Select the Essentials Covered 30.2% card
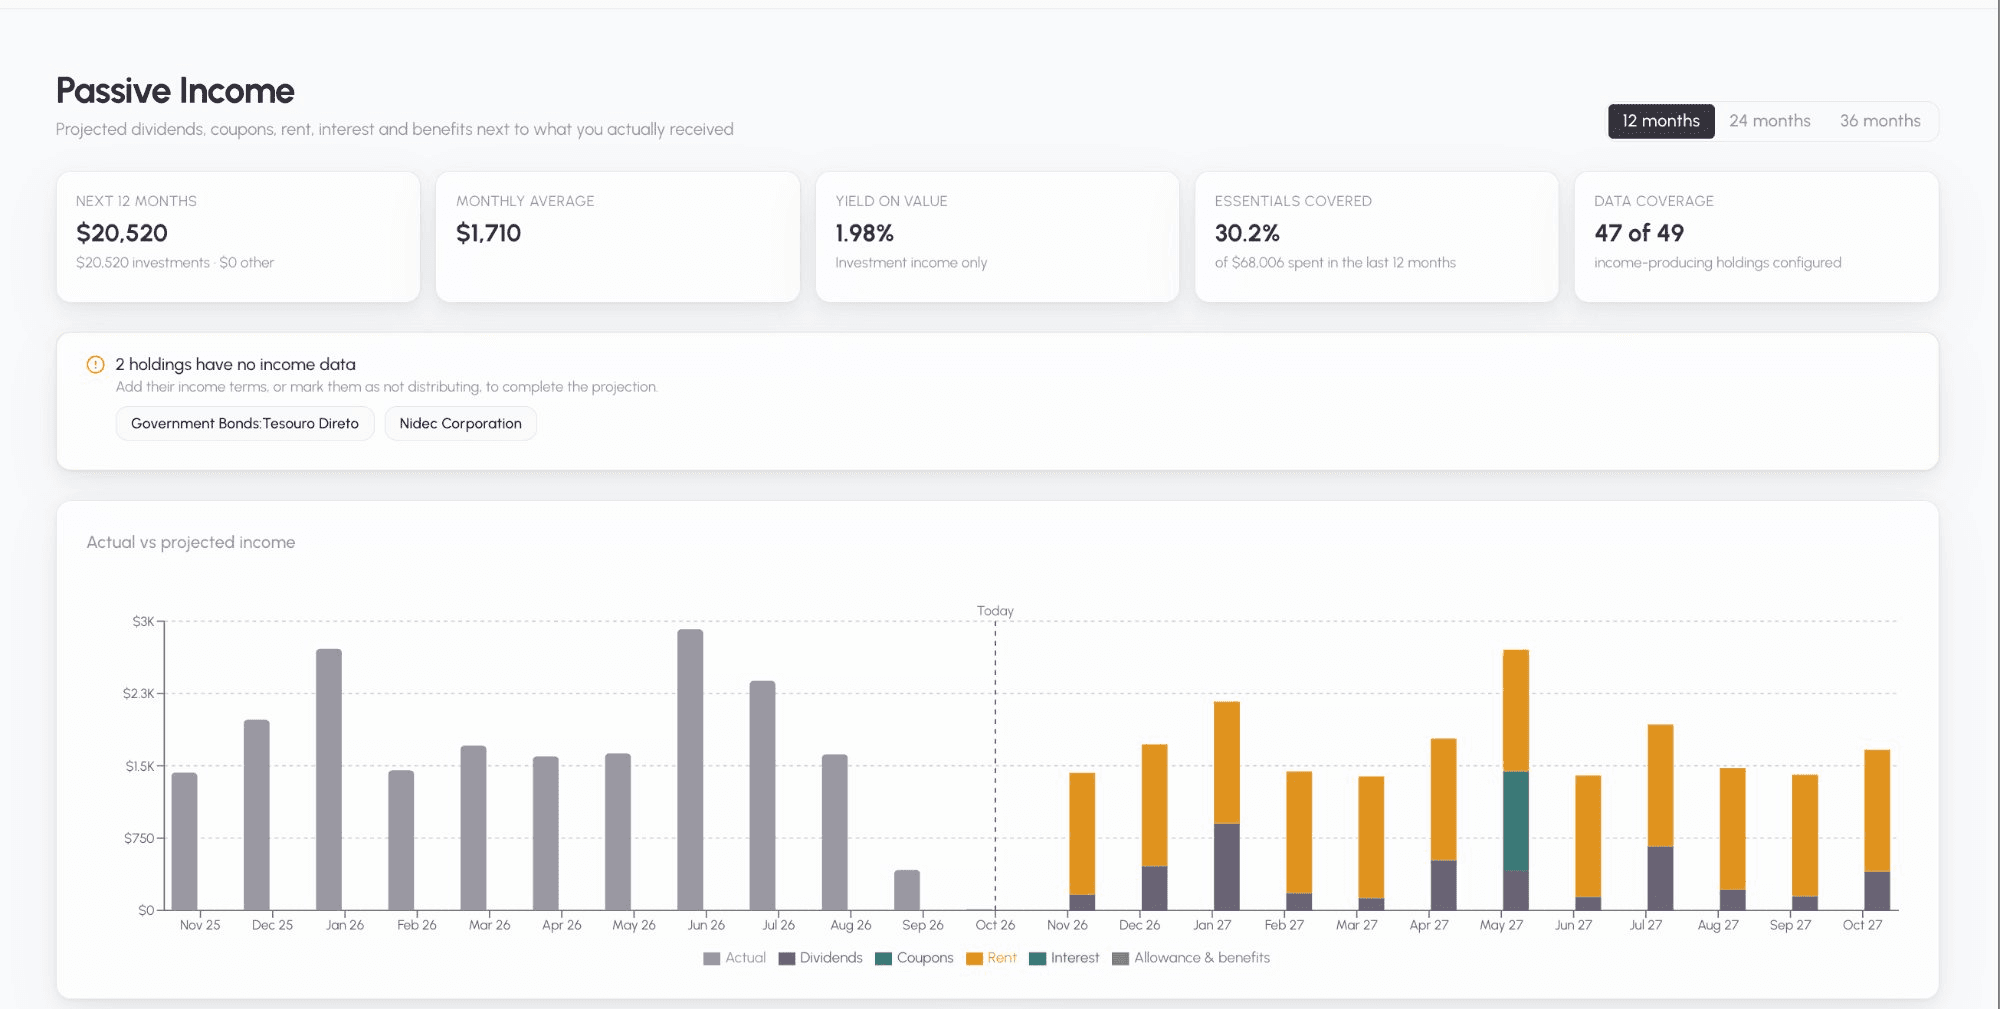The image size is (2000, 1009). pos(1376,237)
